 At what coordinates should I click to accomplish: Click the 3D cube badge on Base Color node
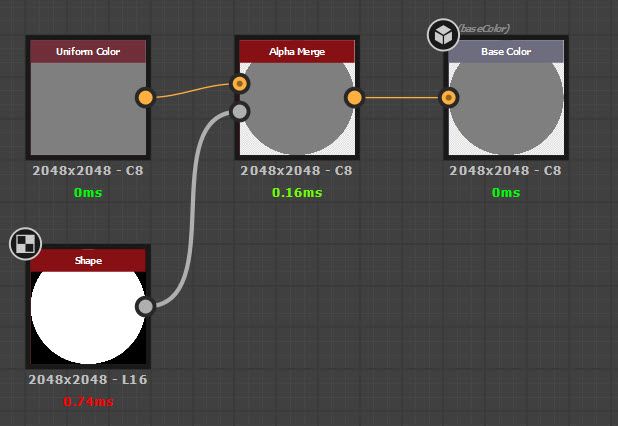click(443, 35)
